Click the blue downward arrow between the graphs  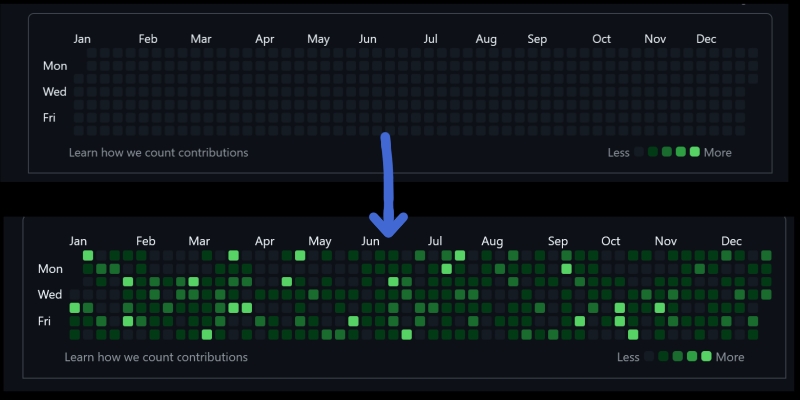point(386,185)
